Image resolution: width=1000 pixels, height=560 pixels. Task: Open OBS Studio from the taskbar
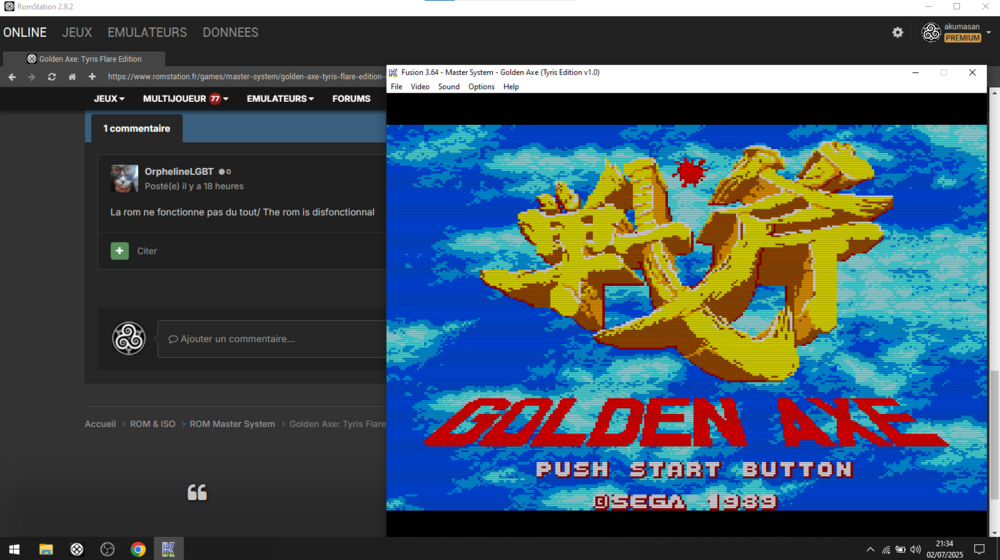107,549
